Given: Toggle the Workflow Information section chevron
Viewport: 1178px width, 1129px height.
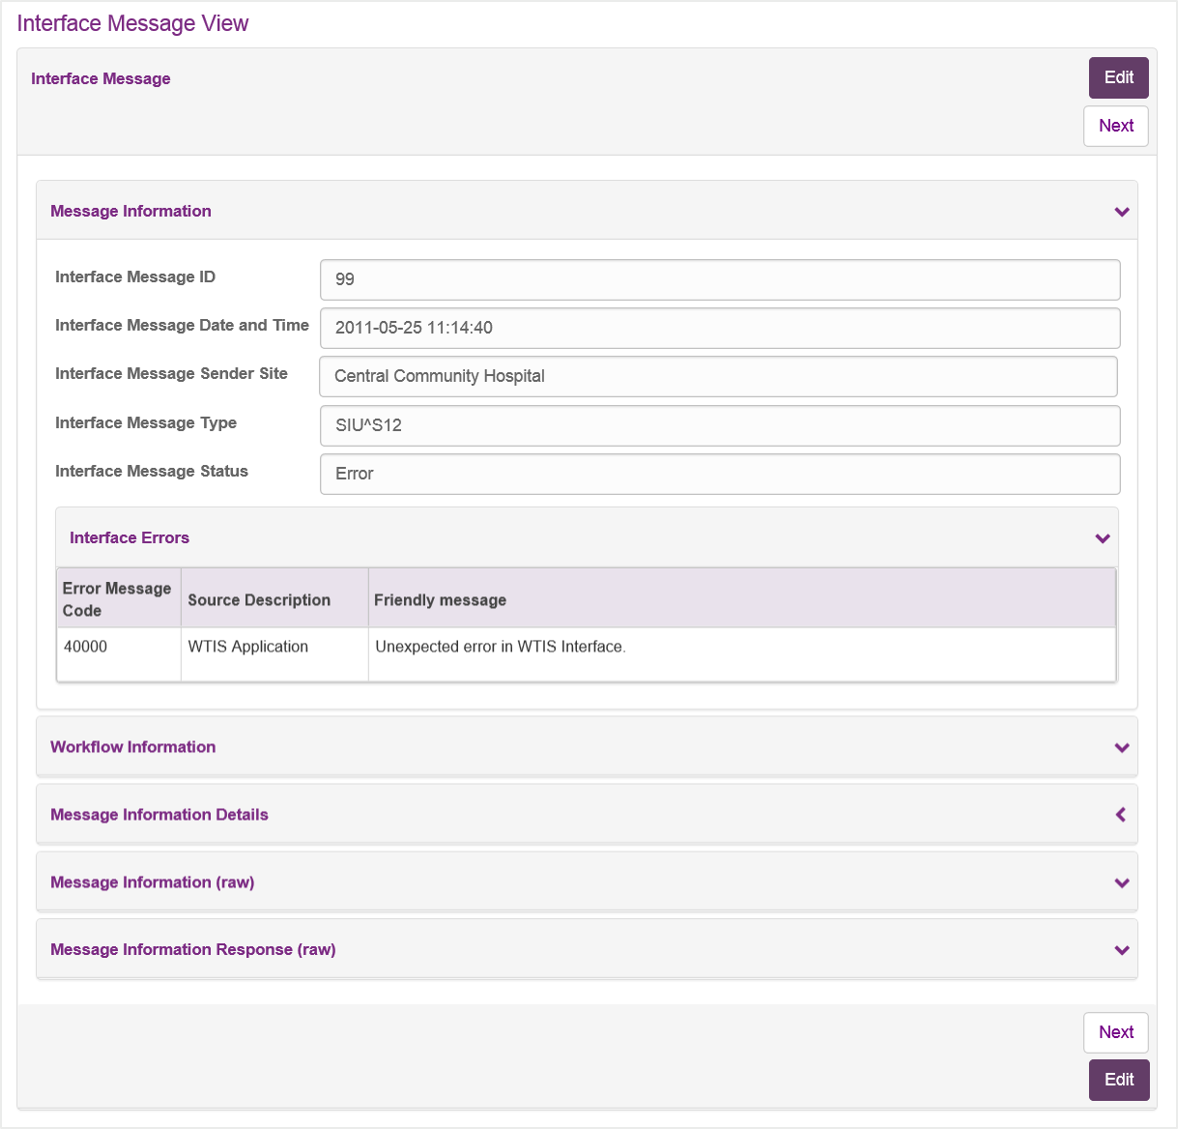Looking at the screenshot, I should coord(1122,747).
